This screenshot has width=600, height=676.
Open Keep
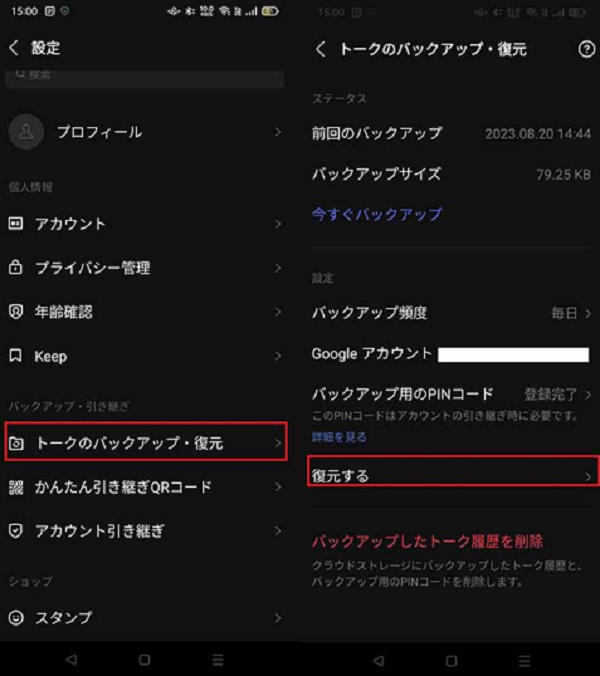[x=144, y=356]
